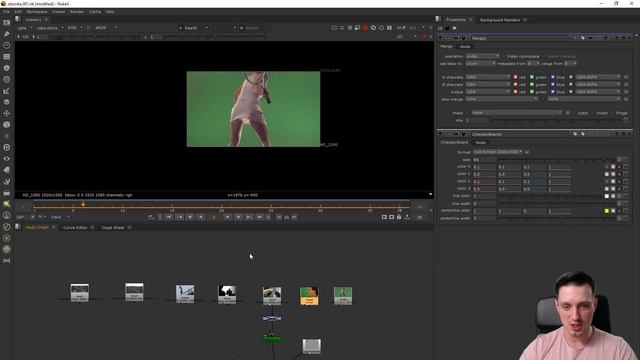This screenshot has width=640, height=360.
Task: Select the leftmost Read node thumbnail
Action: [80, 293]
